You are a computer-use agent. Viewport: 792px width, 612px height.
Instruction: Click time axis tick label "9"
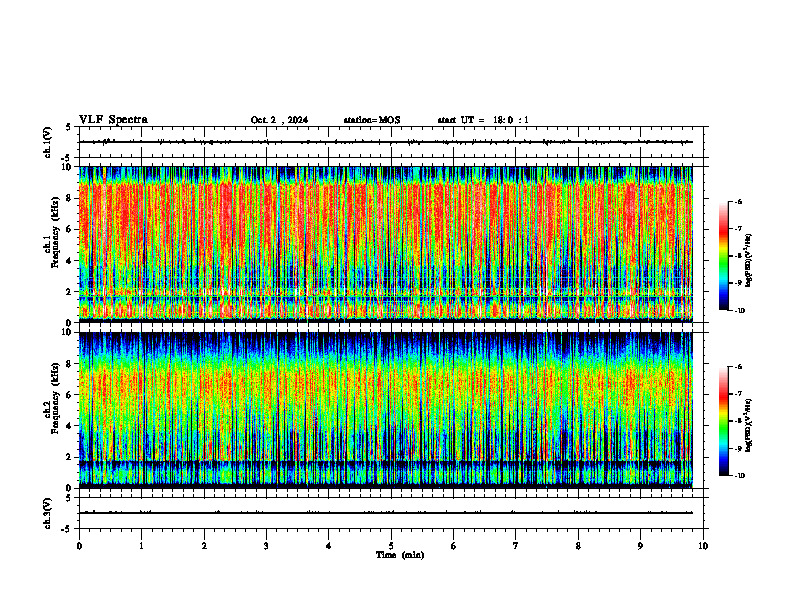tap(640, 546)
